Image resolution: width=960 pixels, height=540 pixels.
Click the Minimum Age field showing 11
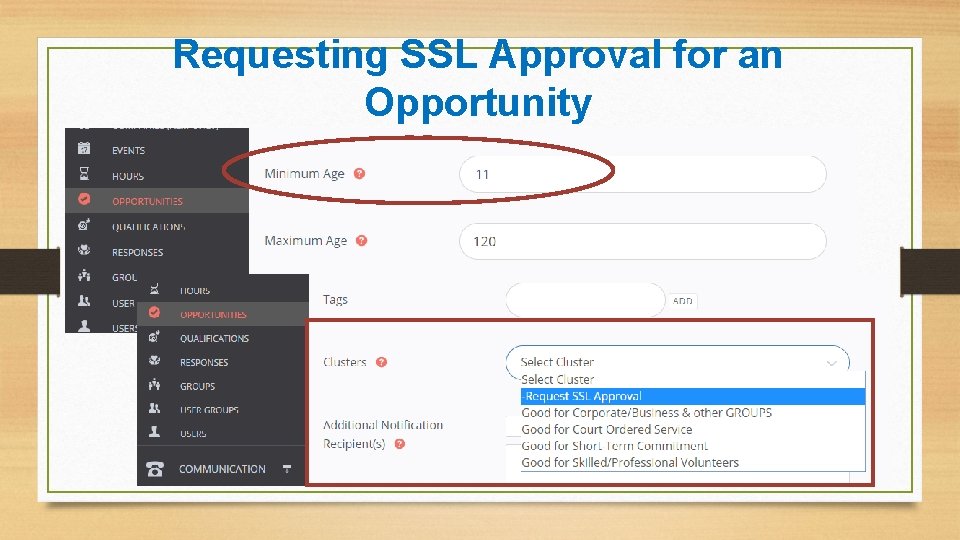click(642, 174)
